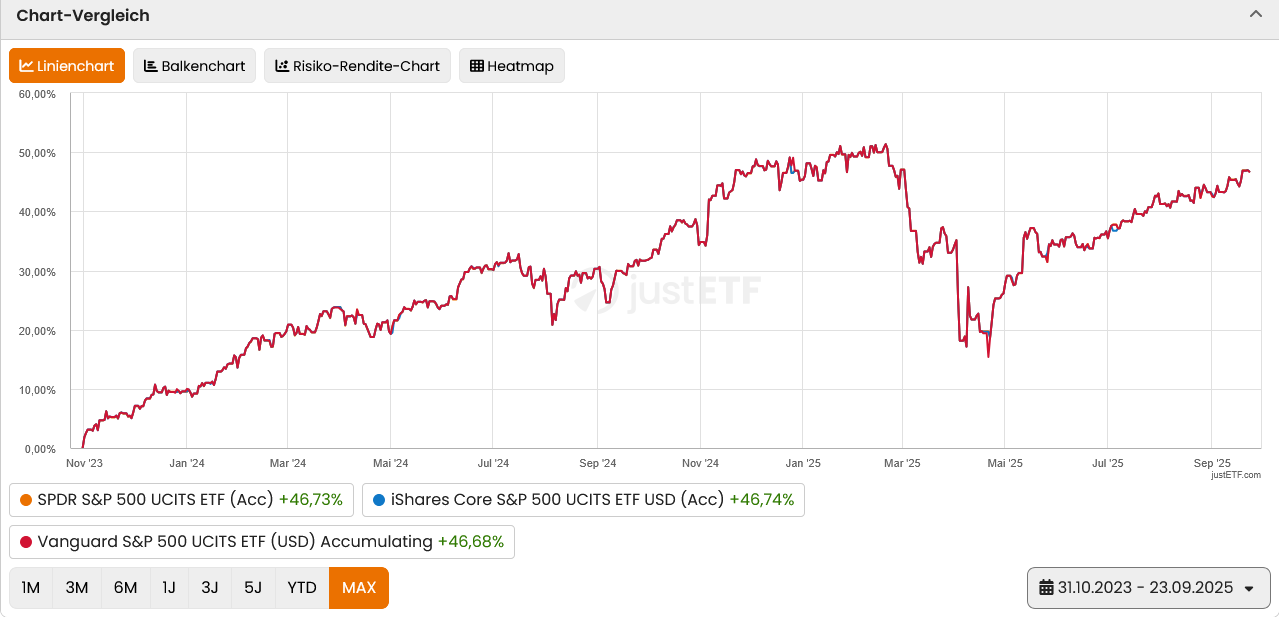
Task: Click the grid icon in Heatmap
Action: 477,66
